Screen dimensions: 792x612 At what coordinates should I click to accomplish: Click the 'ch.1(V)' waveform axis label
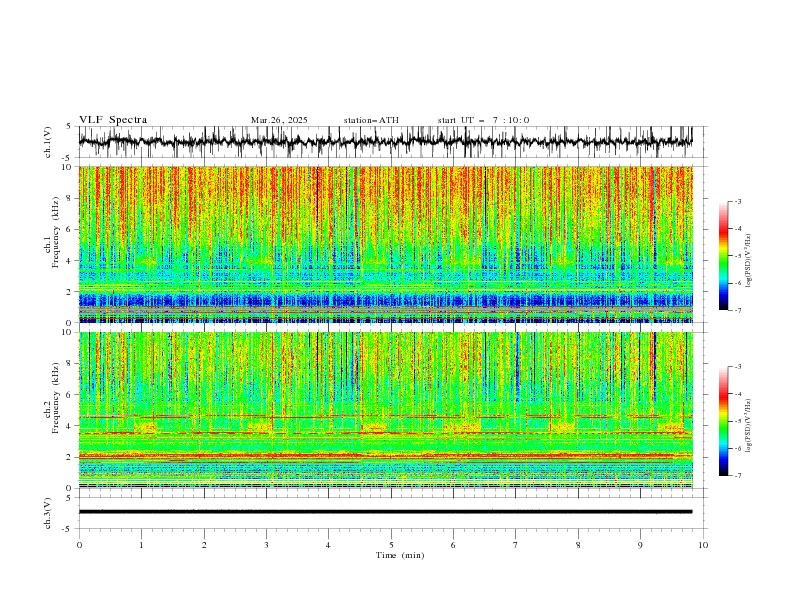(48, 142)
